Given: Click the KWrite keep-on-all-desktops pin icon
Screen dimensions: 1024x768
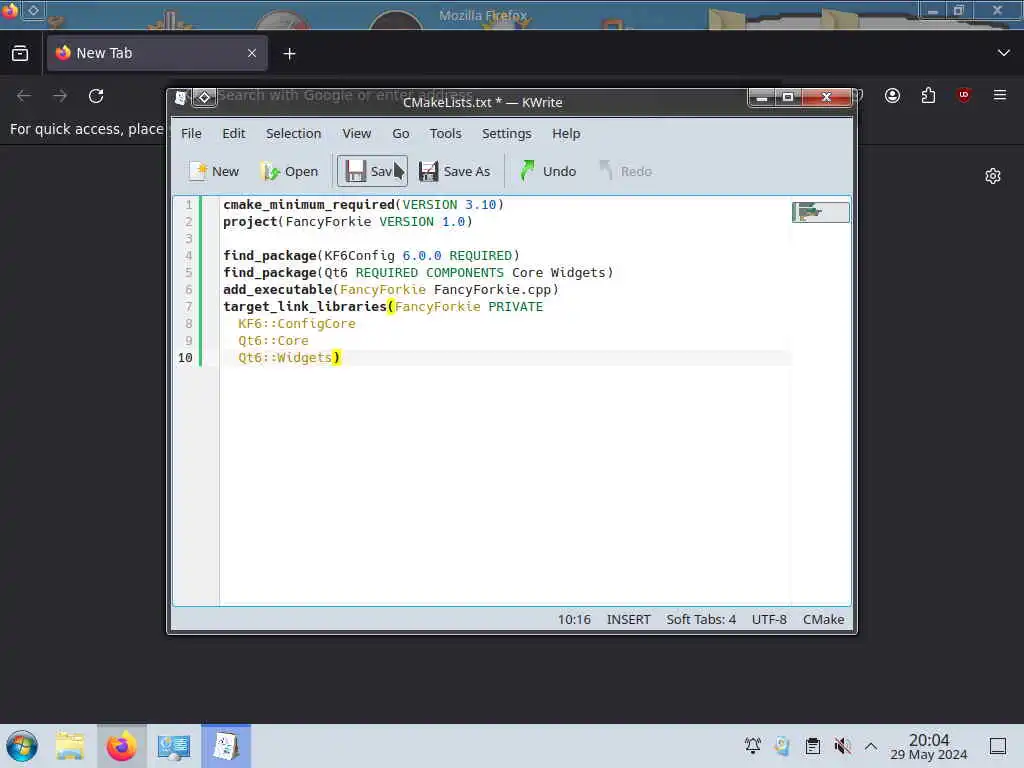Looking at the screenshot, I should point(204,98).
